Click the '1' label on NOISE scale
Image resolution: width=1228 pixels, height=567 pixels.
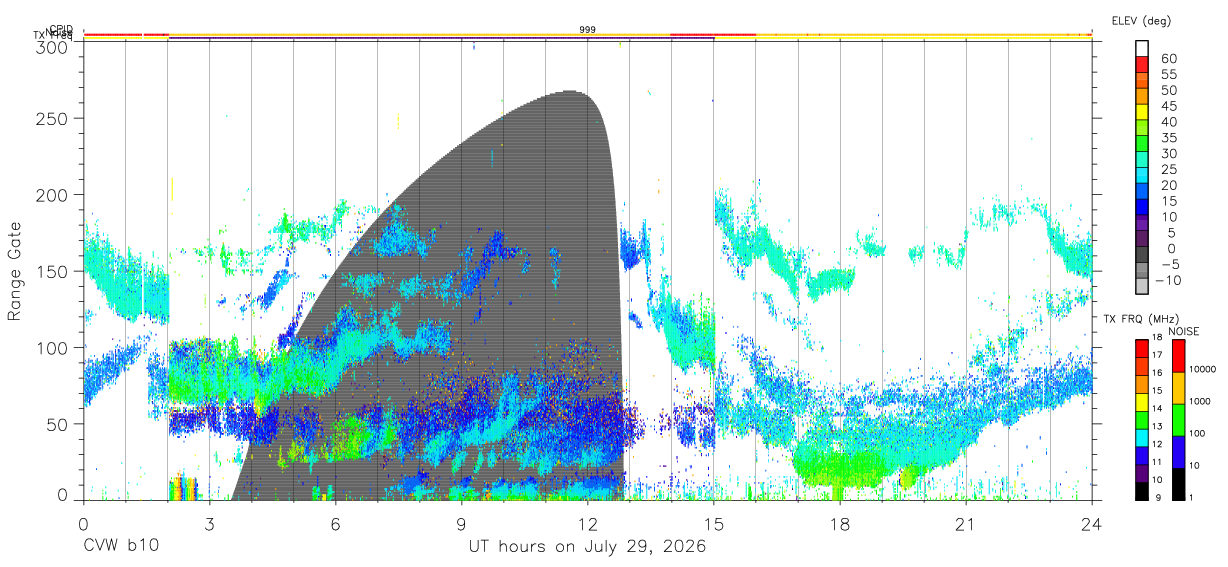pyautogui.click(x=1191, y=497)
